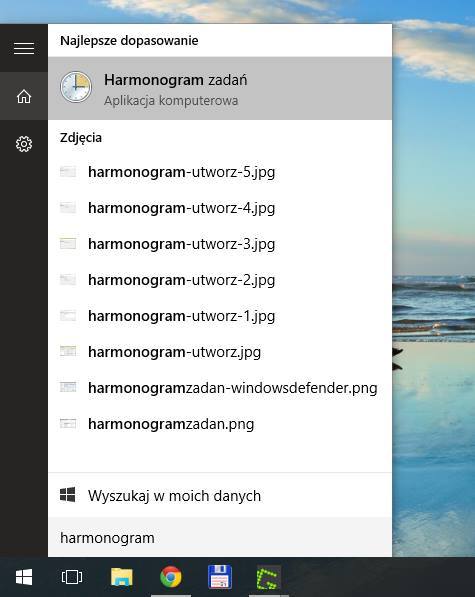475x597 pixels.
Task: Click thumbnail of harmonogram-utworz-3.jpg
Action: [68, 244]
